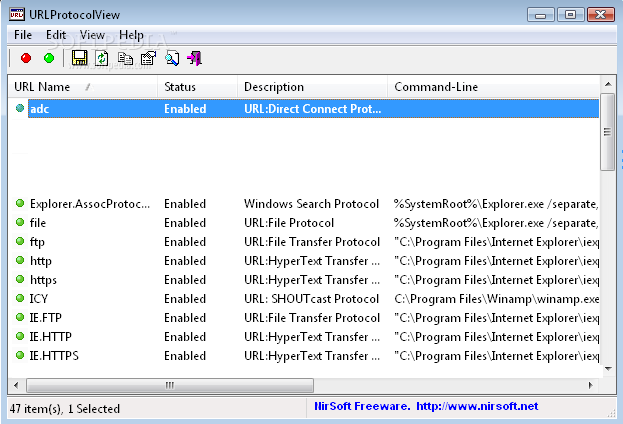Click URL:File Transfer Protocol in IE.FTP row
623x424 pixels.
[312, 318]
